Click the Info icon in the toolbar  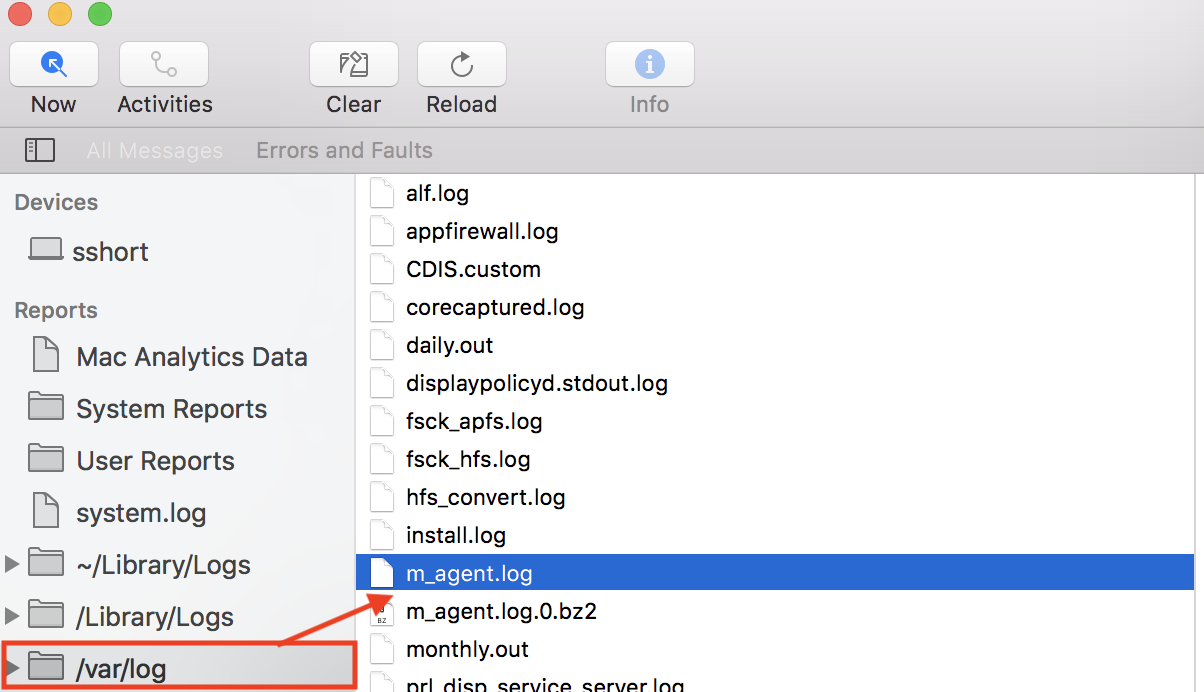point(649,64)
